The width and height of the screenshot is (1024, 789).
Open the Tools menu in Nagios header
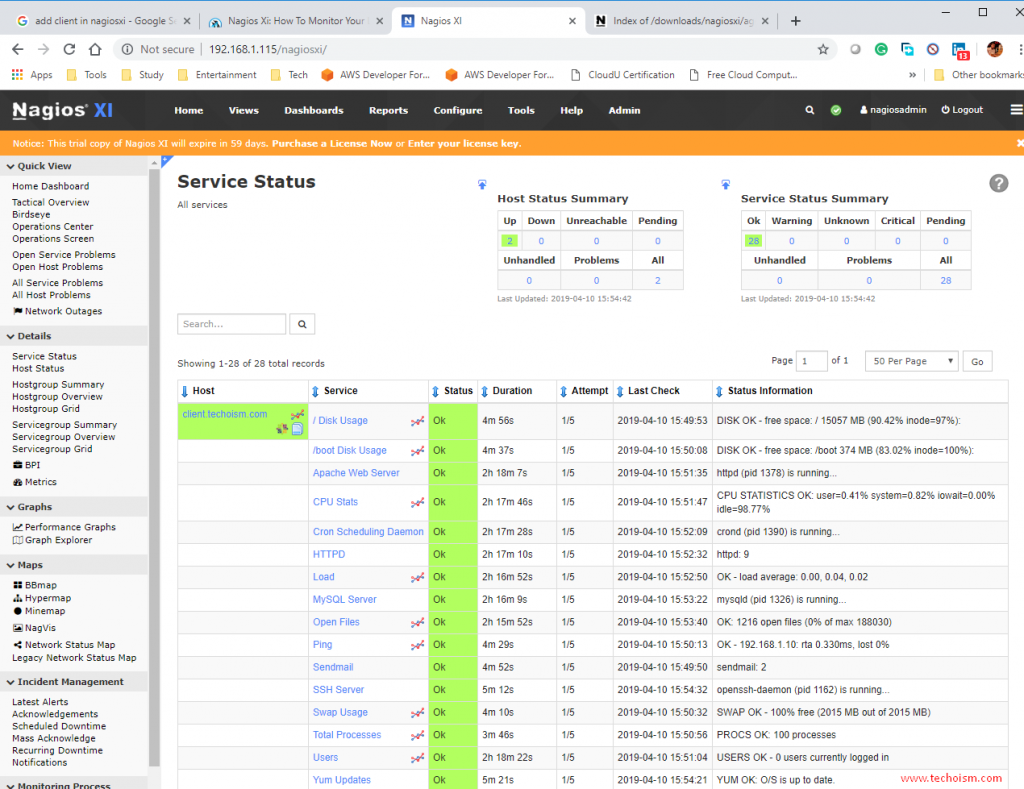pos(521,110)
